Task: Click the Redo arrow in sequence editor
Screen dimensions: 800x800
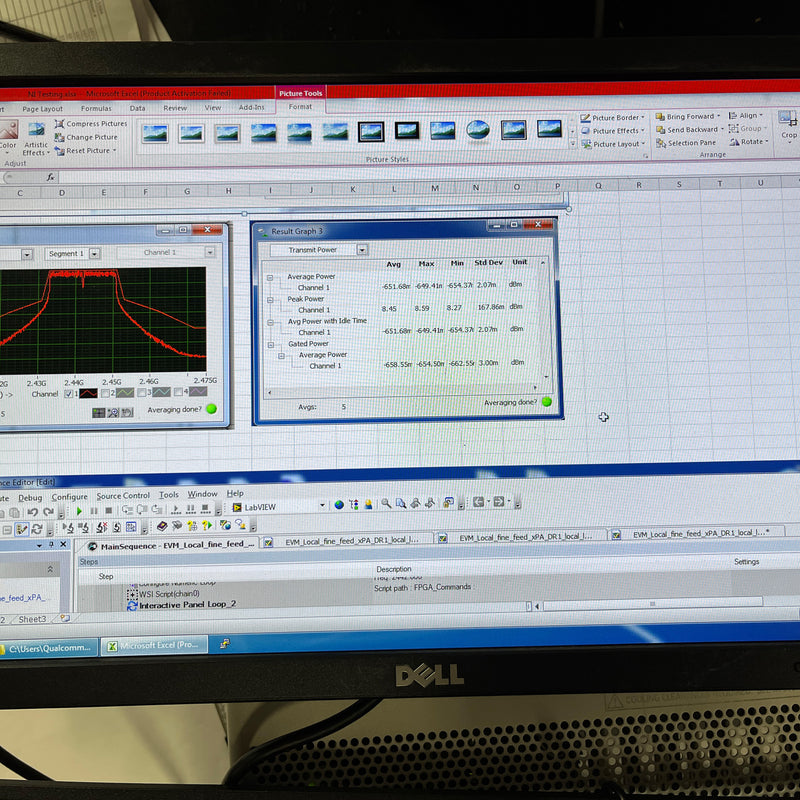Action: (x=48, y=512)
